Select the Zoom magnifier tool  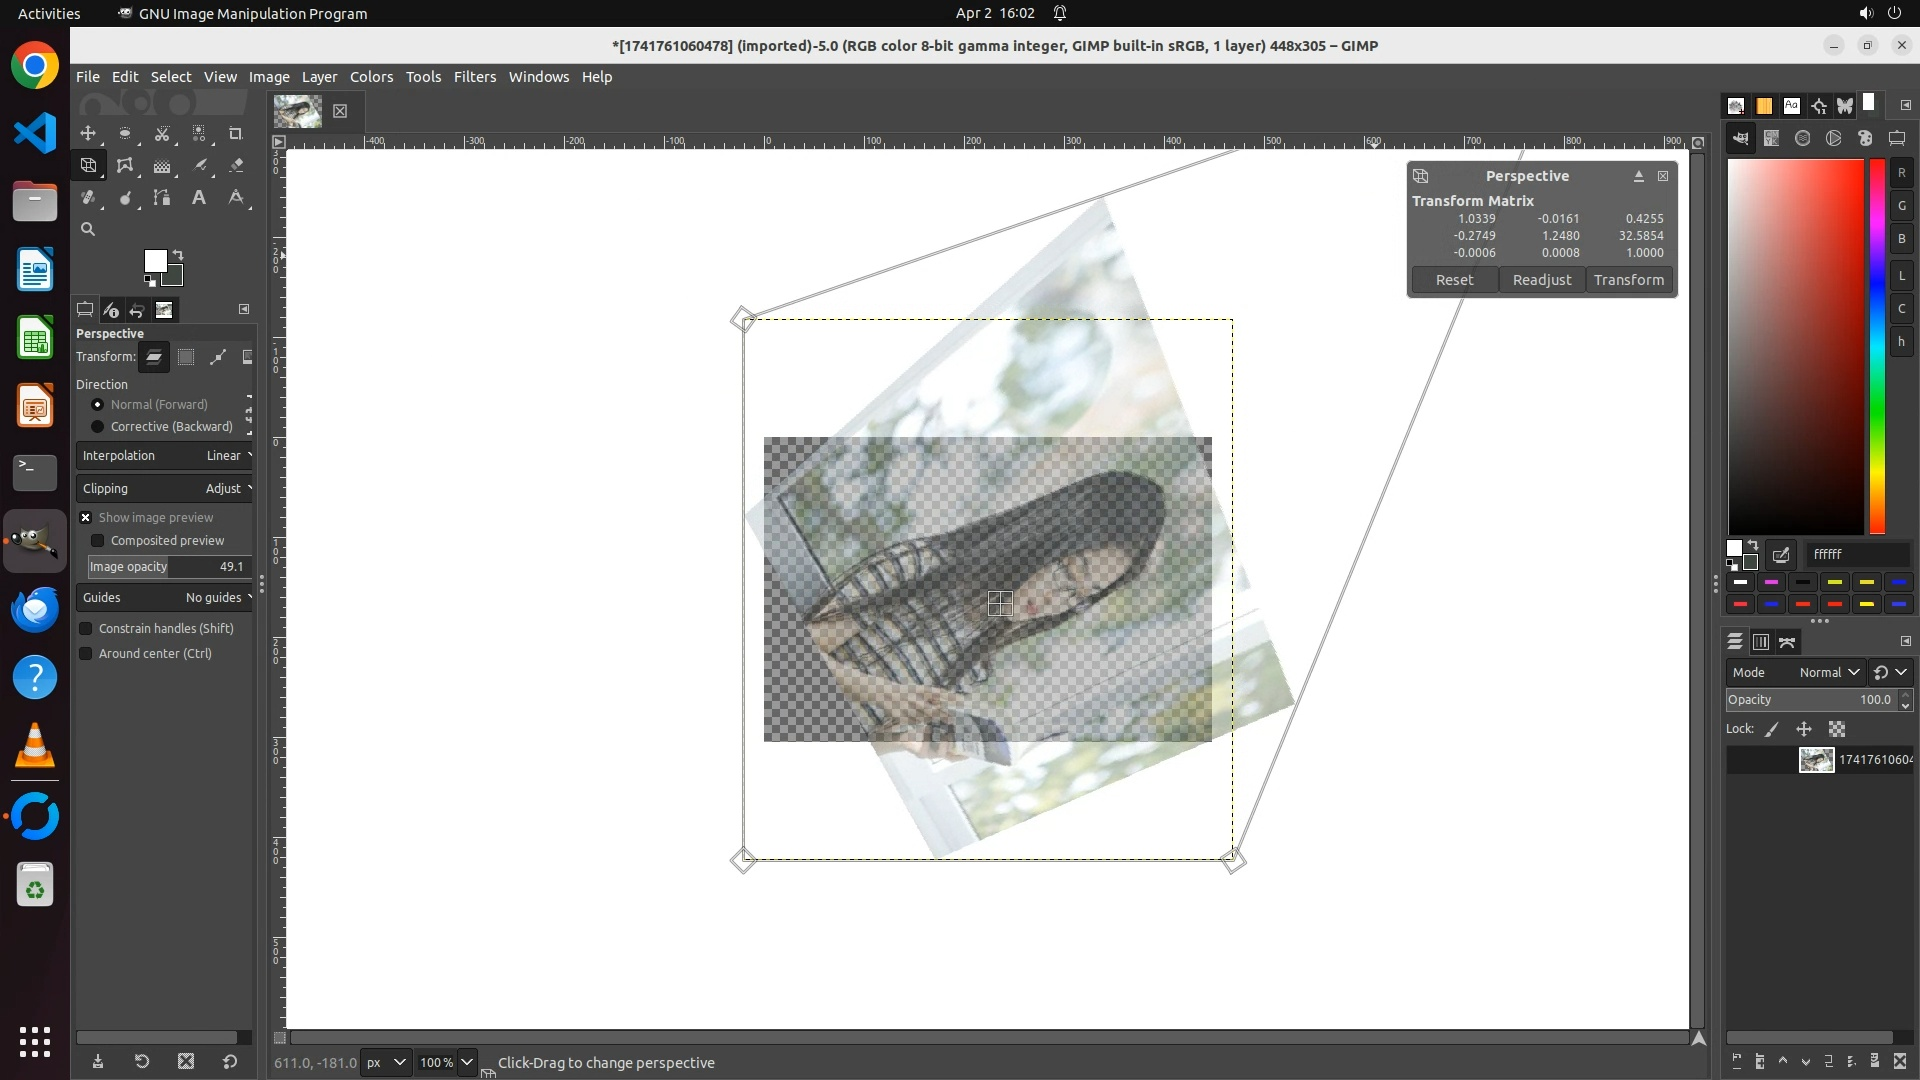tap(88, 229)
